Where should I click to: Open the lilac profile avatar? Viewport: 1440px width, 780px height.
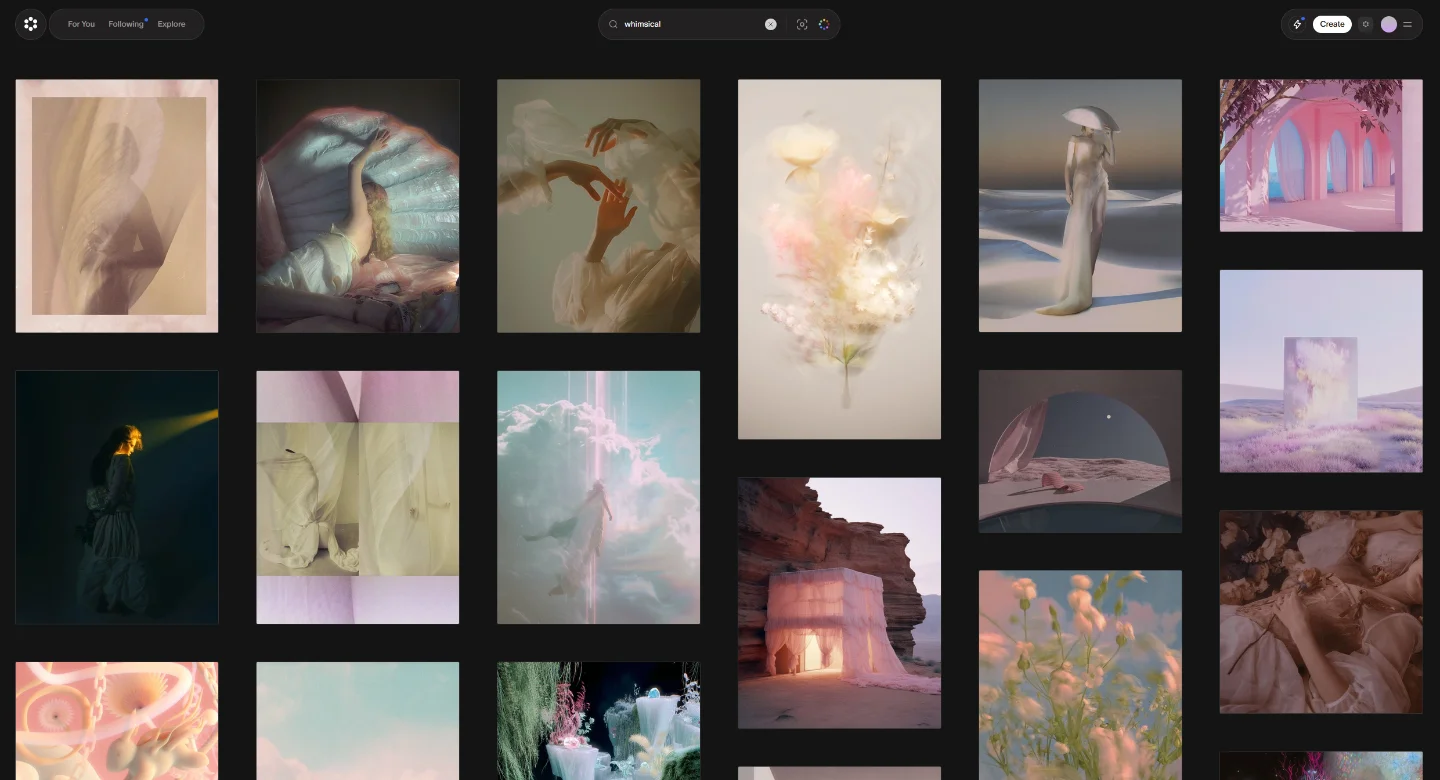(x=1389, y=24)
